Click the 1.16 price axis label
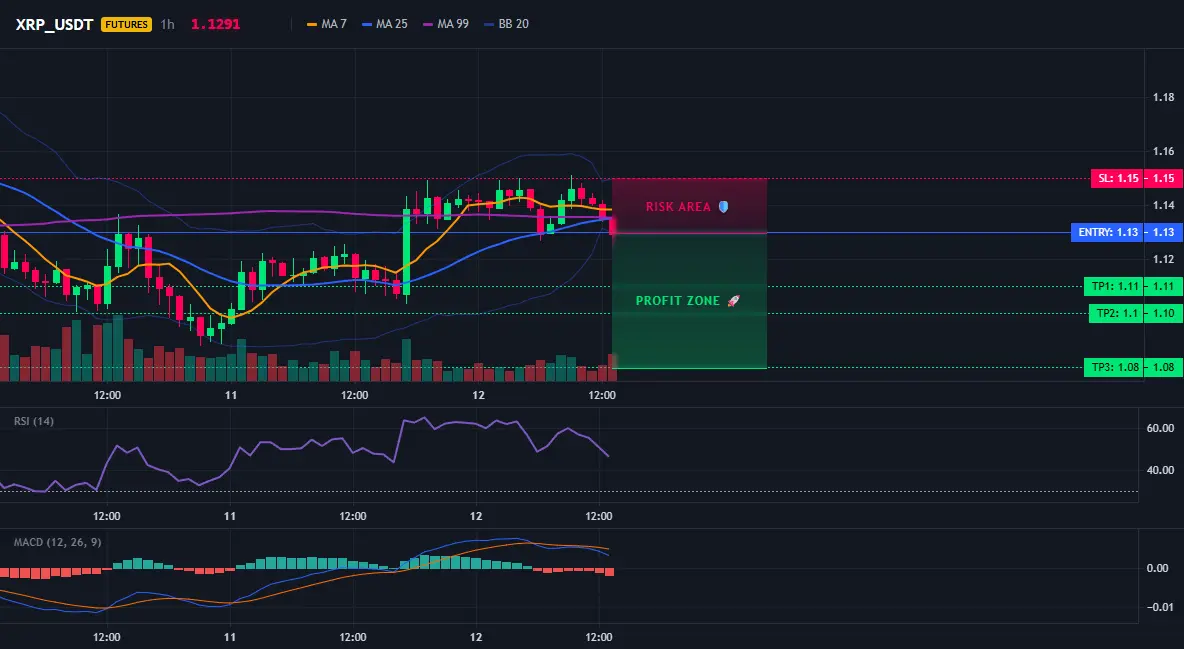The width and height of the screenshot is (1184, 649). (x=1164, y=151)
